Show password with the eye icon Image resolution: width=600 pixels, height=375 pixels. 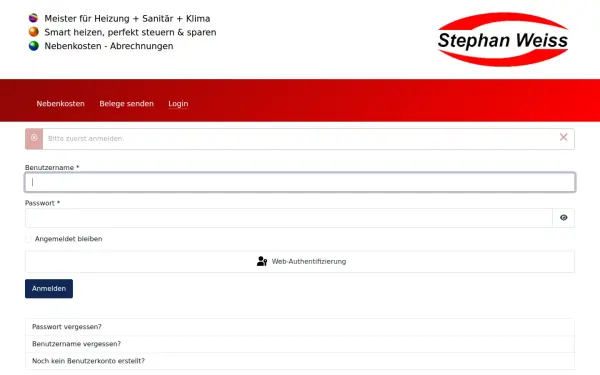click(564, 218)
